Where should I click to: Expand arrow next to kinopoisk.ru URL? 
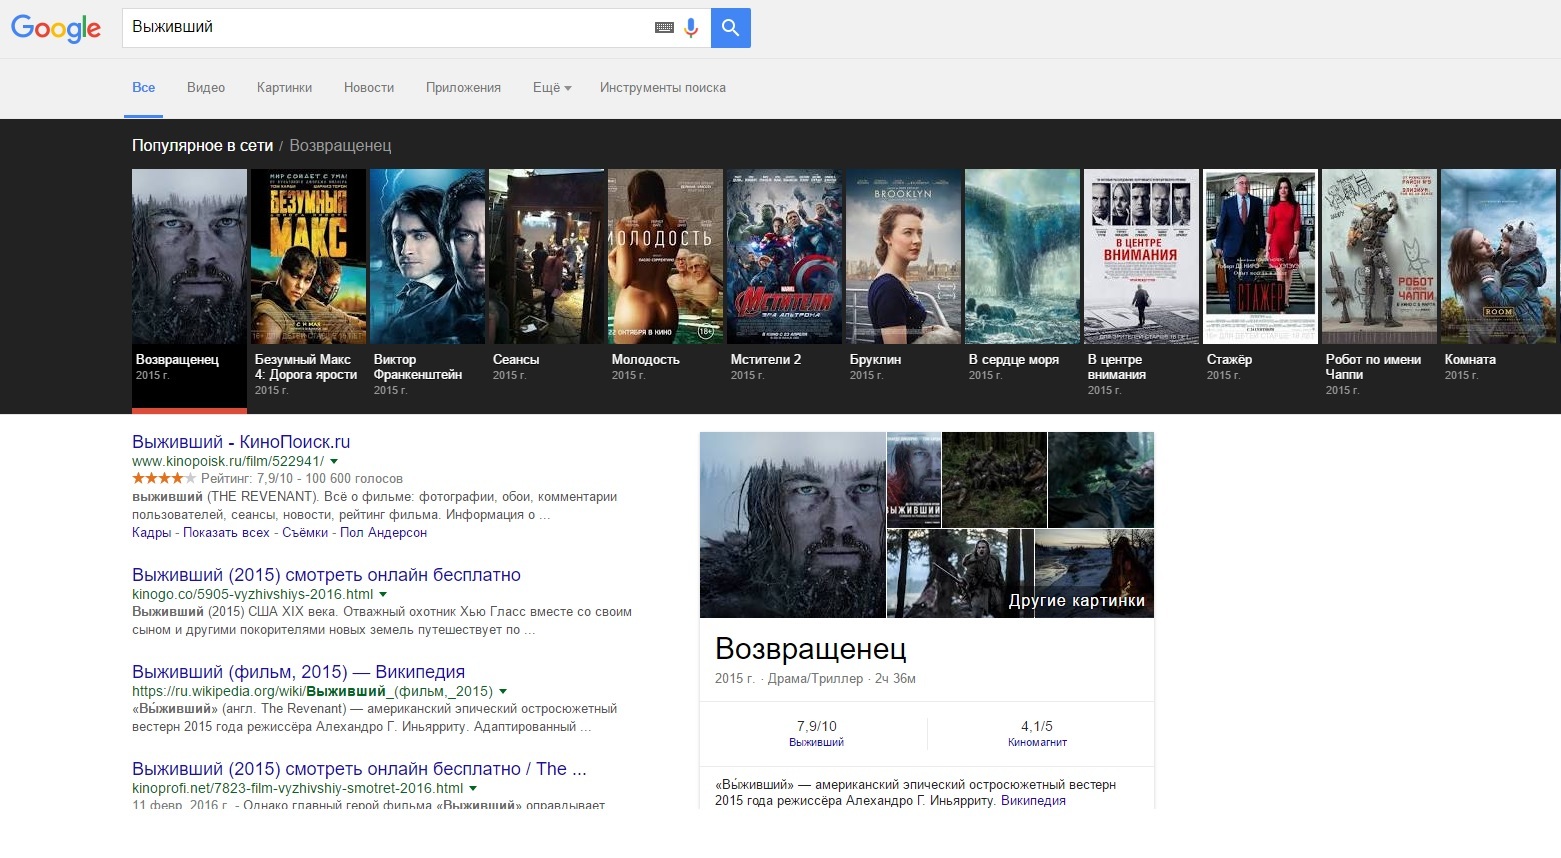[x=334, y=462]
